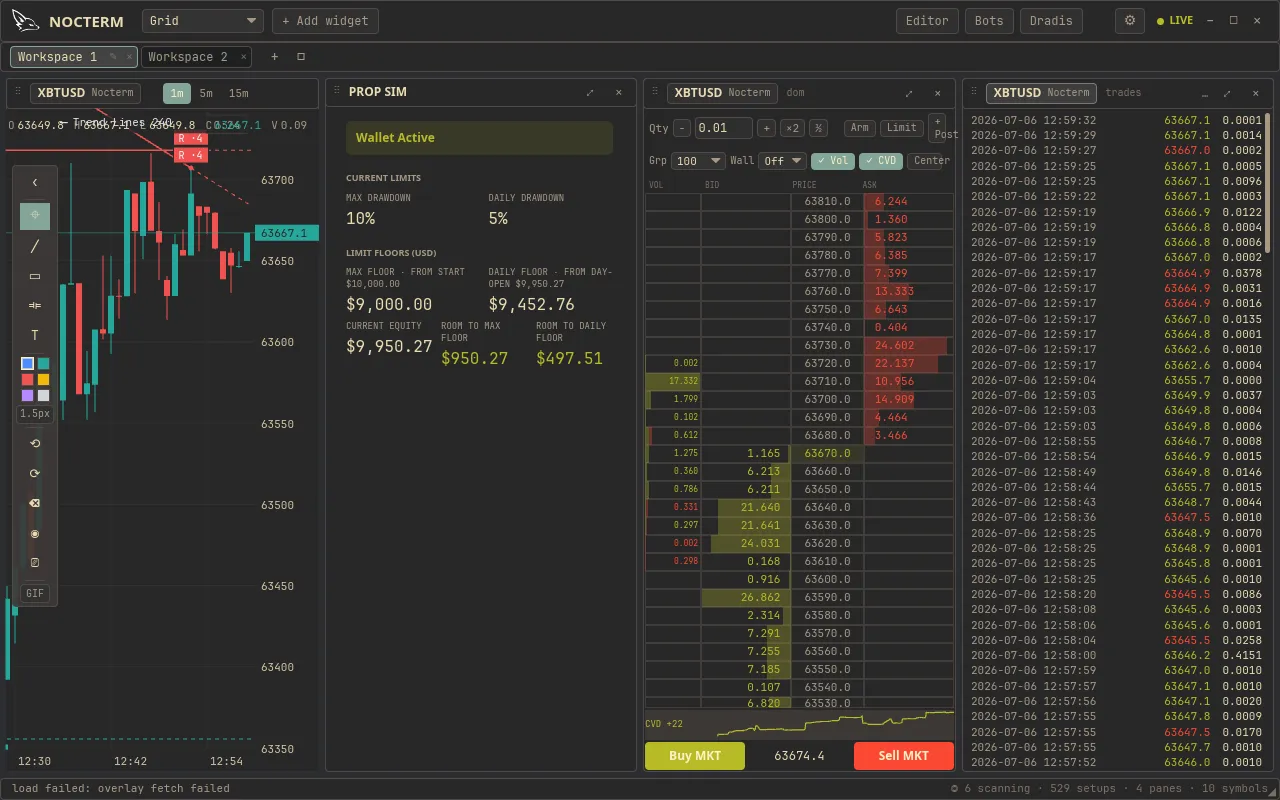Image resolution: width=1280 pixels, height=800 pixels.
Task: Select the crosshair cursor tool
Action: pyautogui.click(x=35, y=216)
